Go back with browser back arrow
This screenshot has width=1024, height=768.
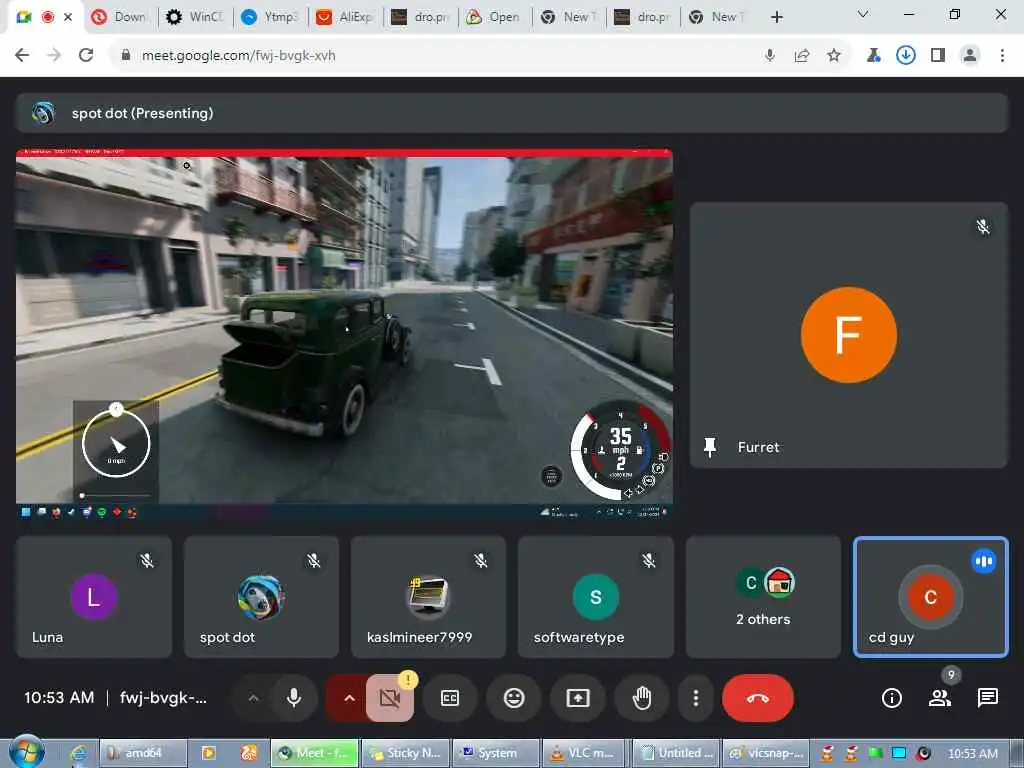point(22,56)
